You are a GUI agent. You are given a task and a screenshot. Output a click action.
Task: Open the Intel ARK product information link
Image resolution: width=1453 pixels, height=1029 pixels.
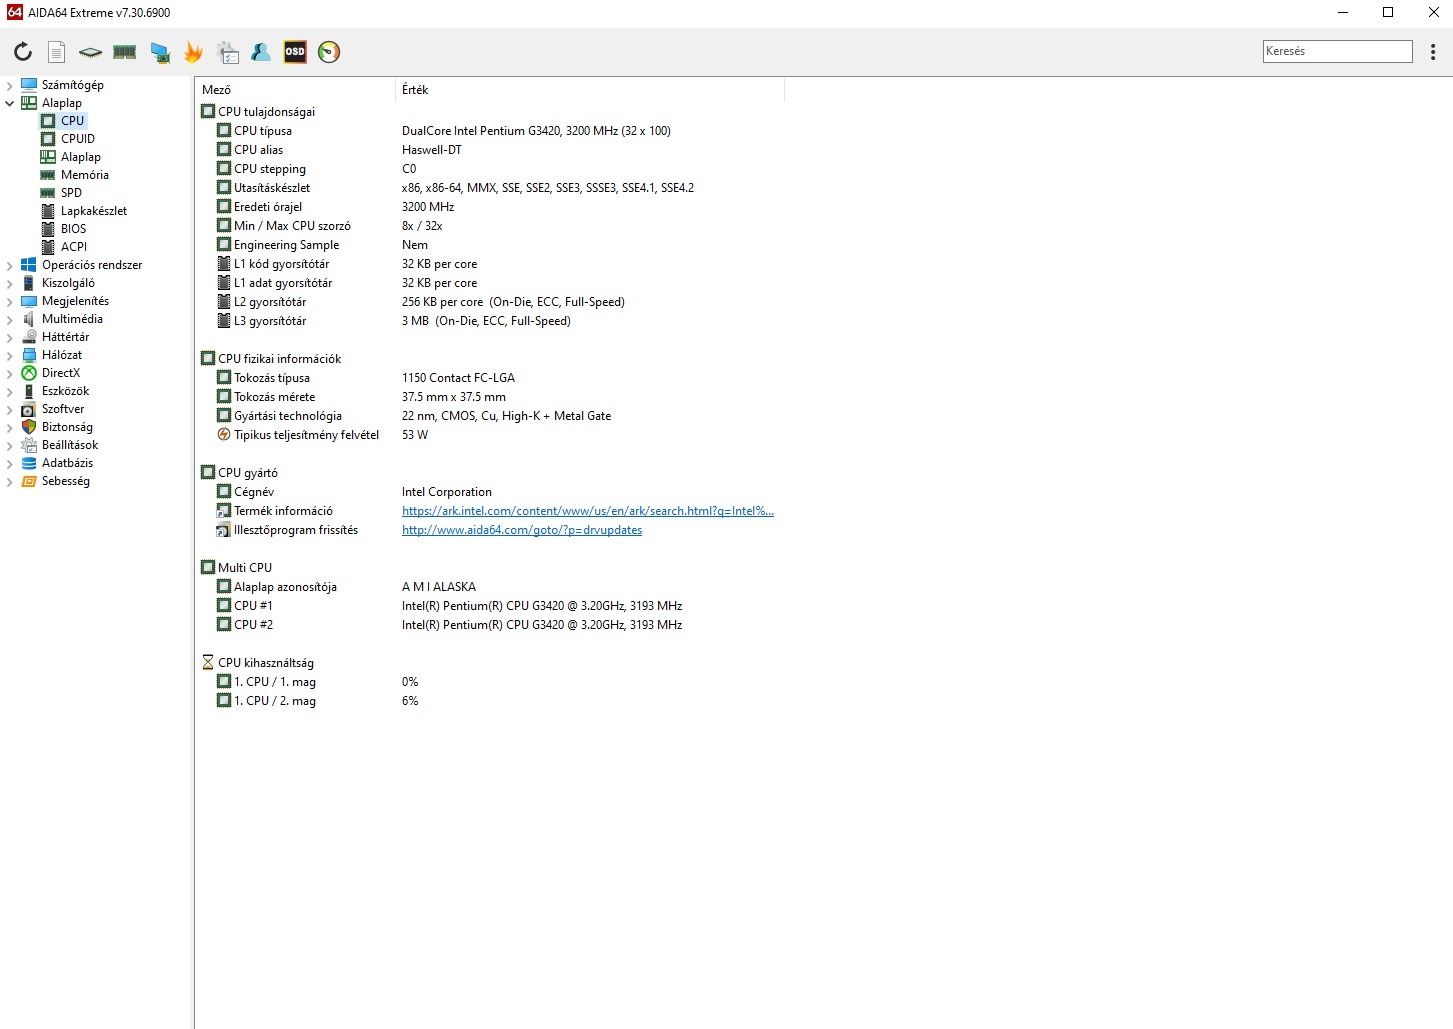click(588, 511)
